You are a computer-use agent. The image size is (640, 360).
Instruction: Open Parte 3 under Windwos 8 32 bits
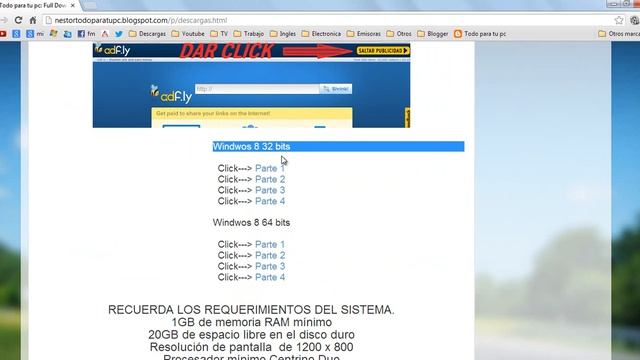[x=270, y=190]
